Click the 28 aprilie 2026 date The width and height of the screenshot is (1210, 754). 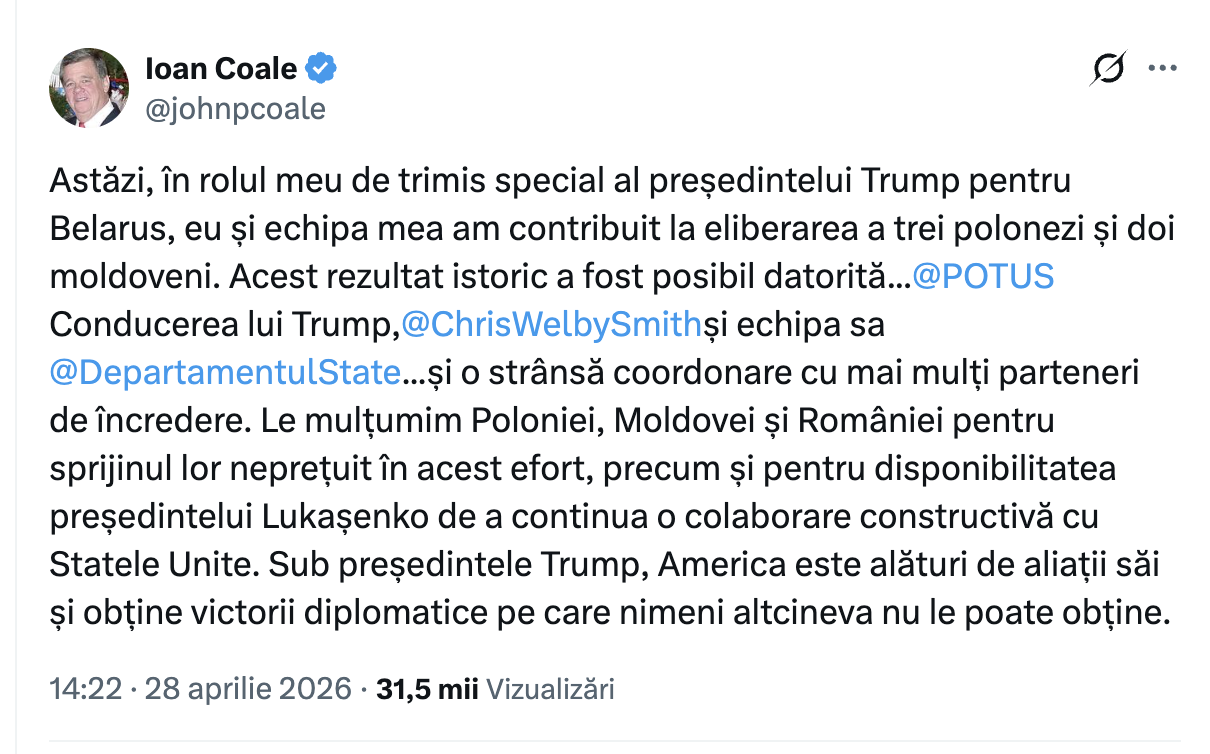click(x=249, y=689)
